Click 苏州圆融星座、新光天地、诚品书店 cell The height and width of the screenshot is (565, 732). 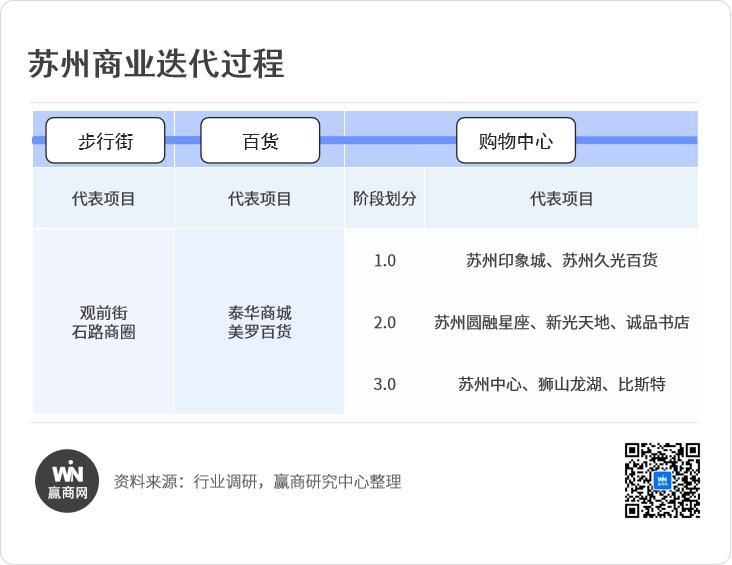click(x=562, y=323)
